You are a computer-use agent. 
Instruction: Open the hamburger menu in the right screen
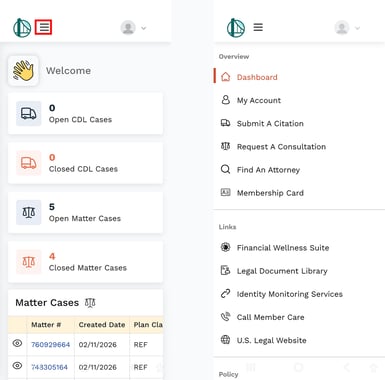258,27
